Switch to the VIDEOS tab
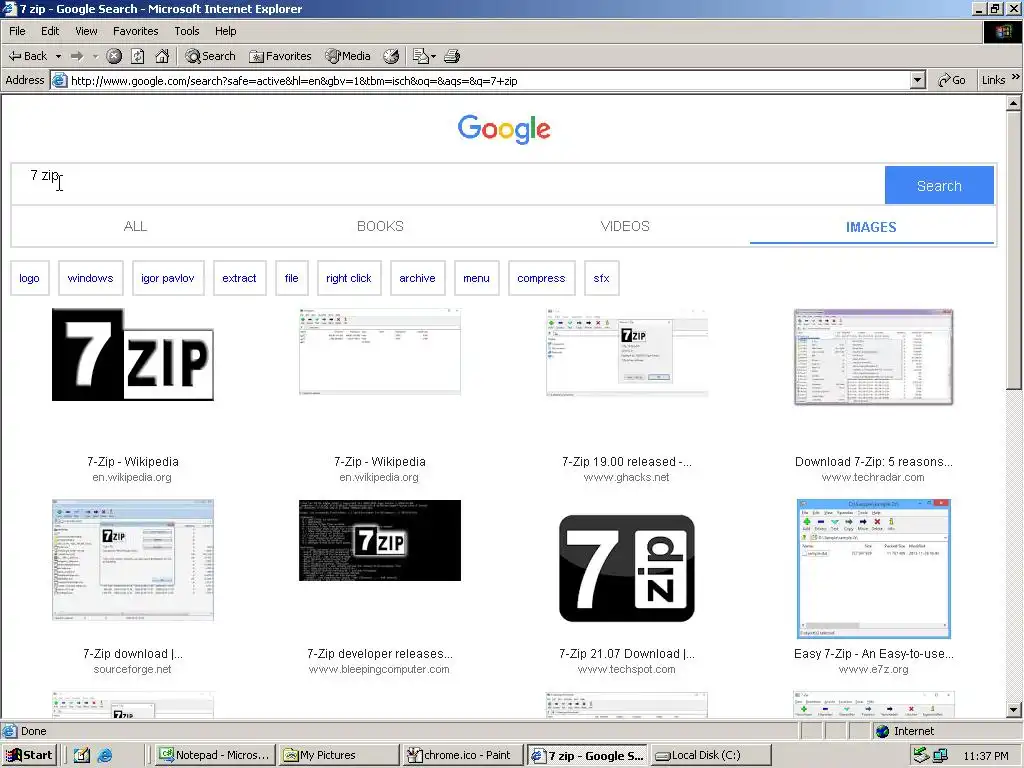This screenshot has width=1024, height=768. click(625, 227)
